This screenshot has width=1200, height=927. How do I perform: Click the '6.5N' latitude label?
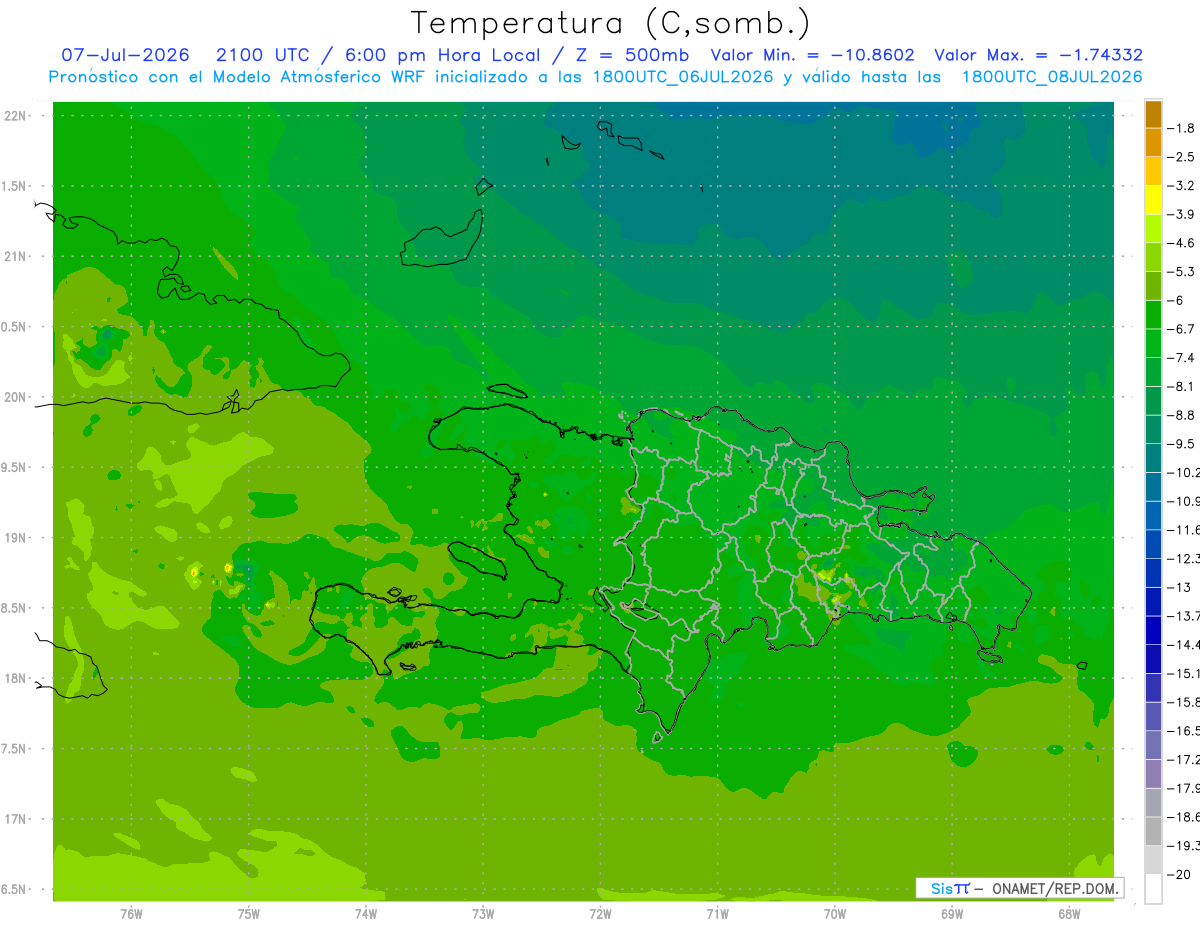point(15,889)
